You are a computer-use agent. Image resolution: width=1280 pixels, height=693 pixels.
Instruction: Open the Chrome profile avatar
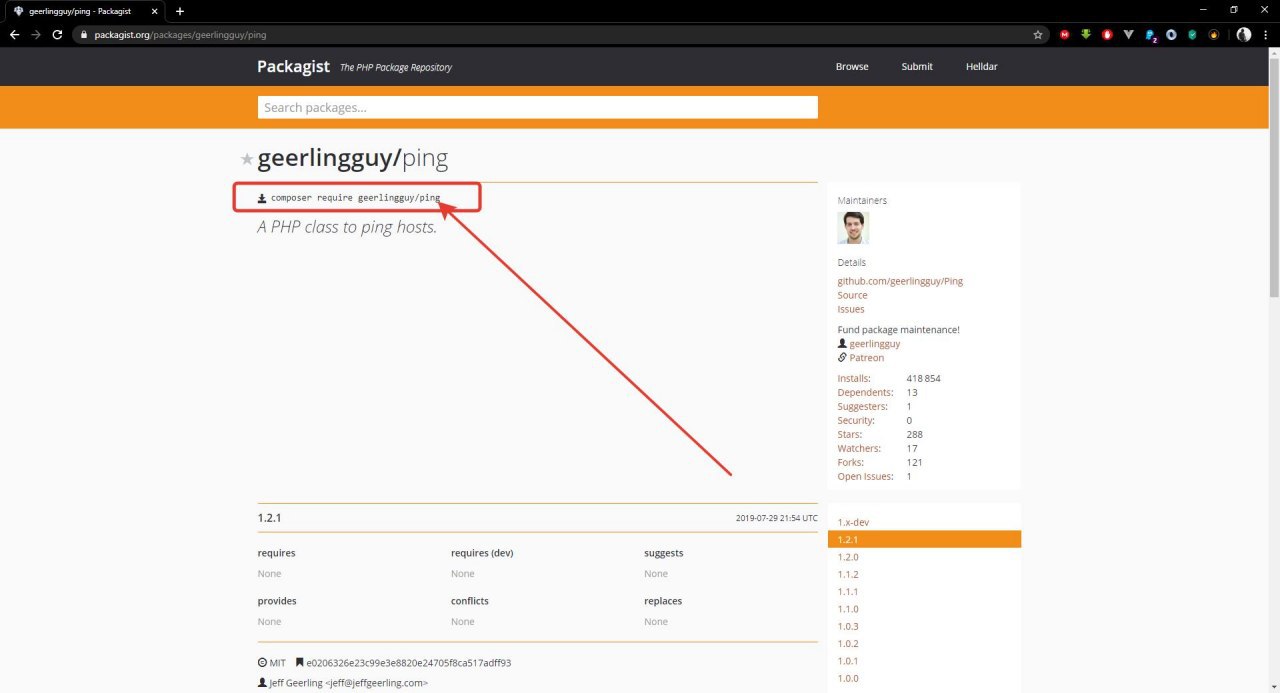[x=1244, y=34]
